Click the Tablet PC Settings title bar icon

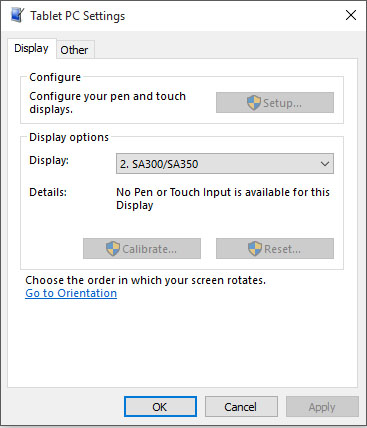(x=17, y=15)
